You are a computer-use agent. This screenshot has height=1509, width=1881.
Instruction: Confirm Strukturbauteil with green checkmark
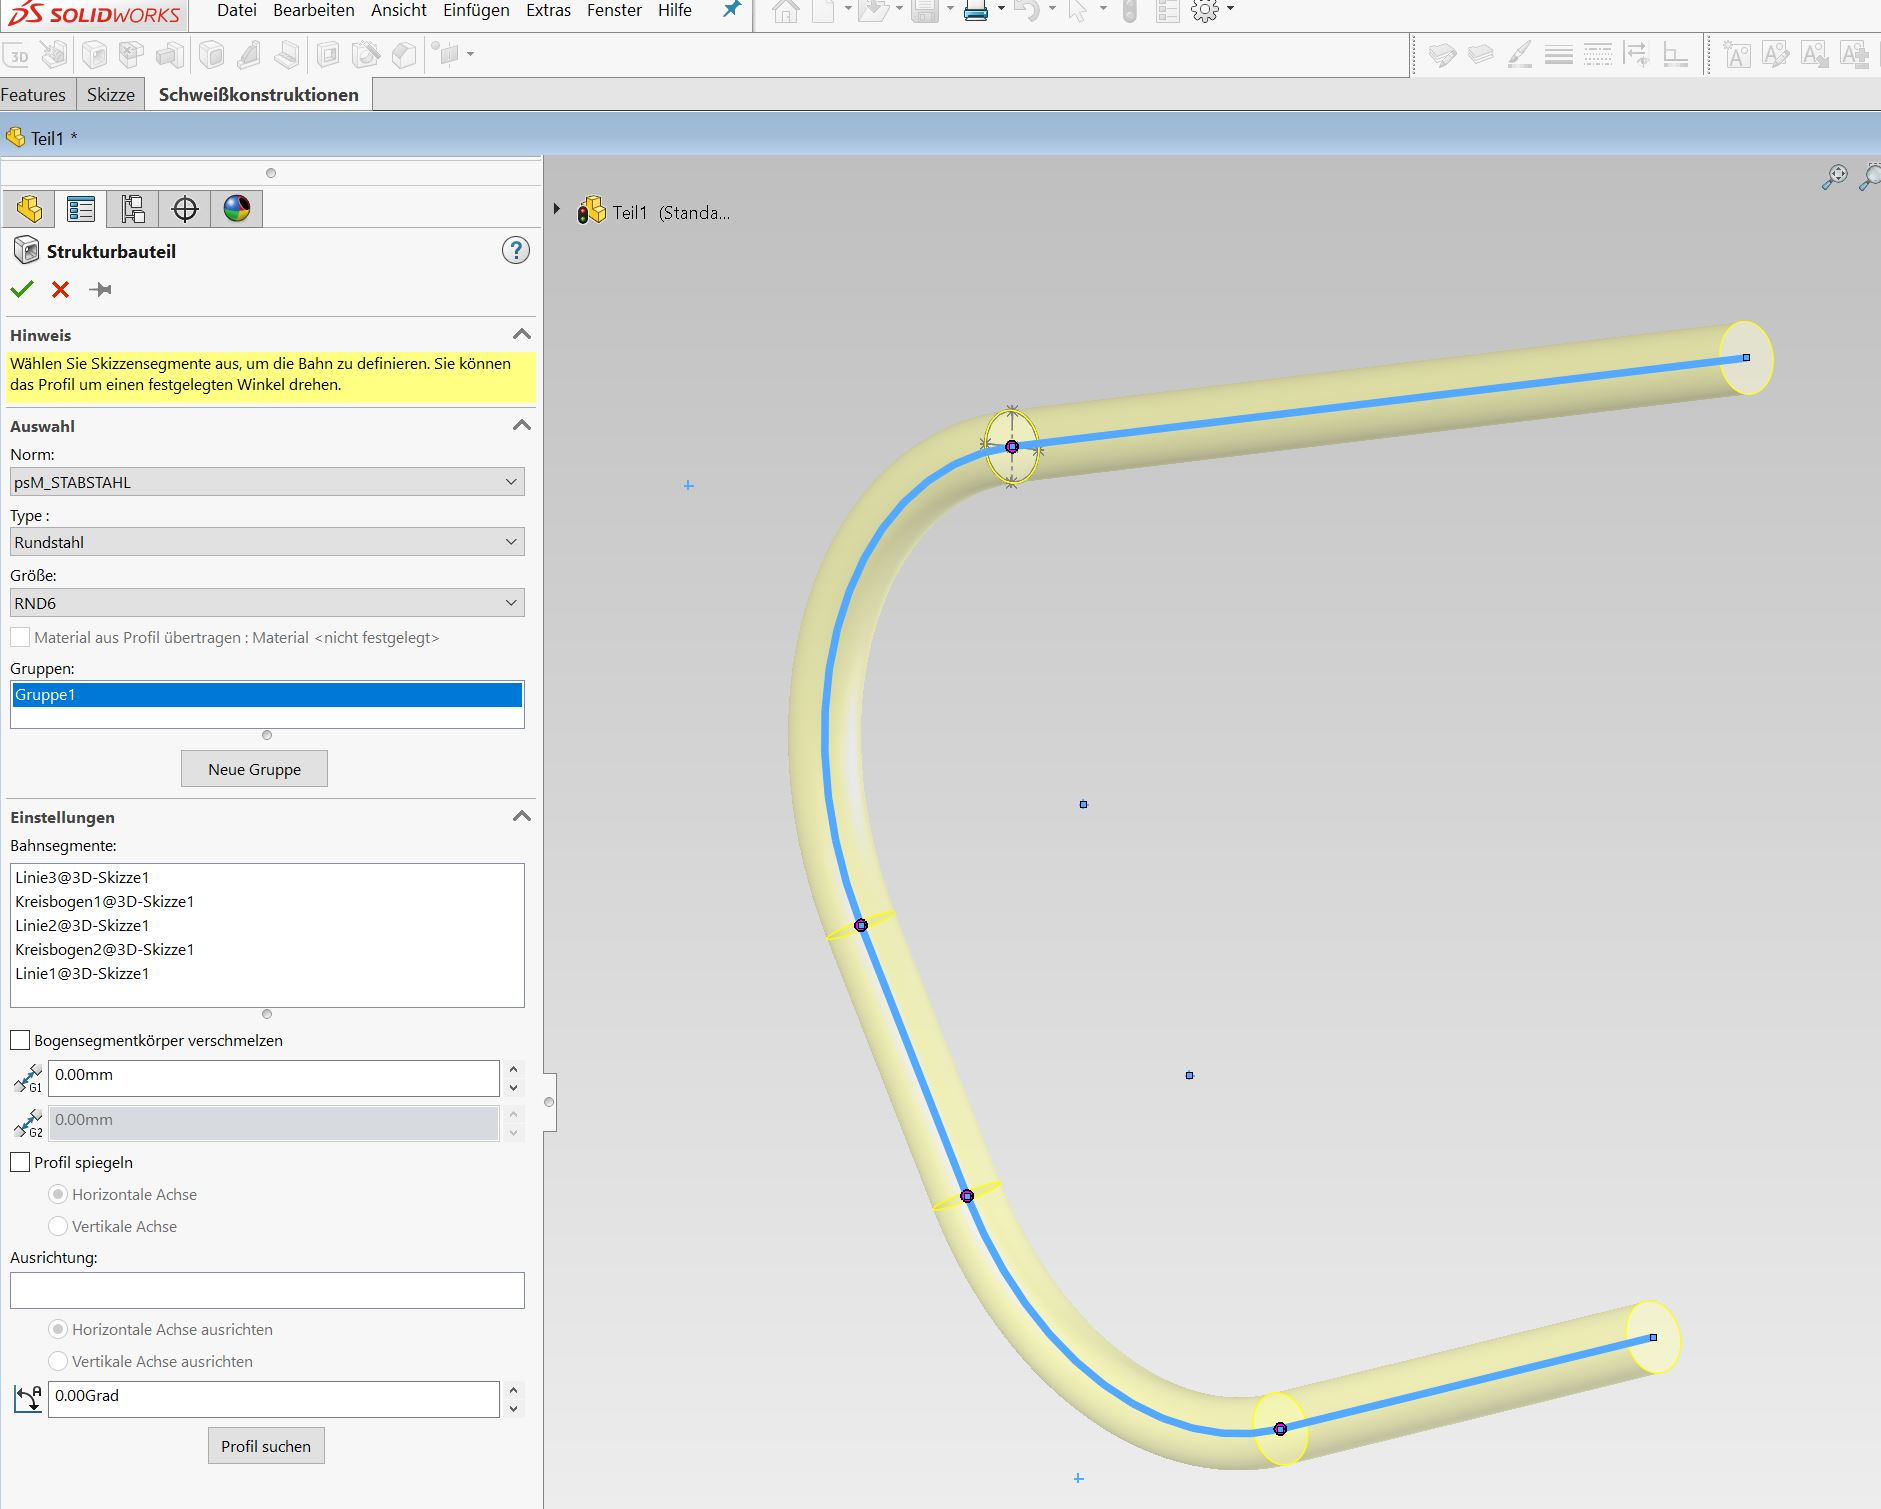[22, 290]
